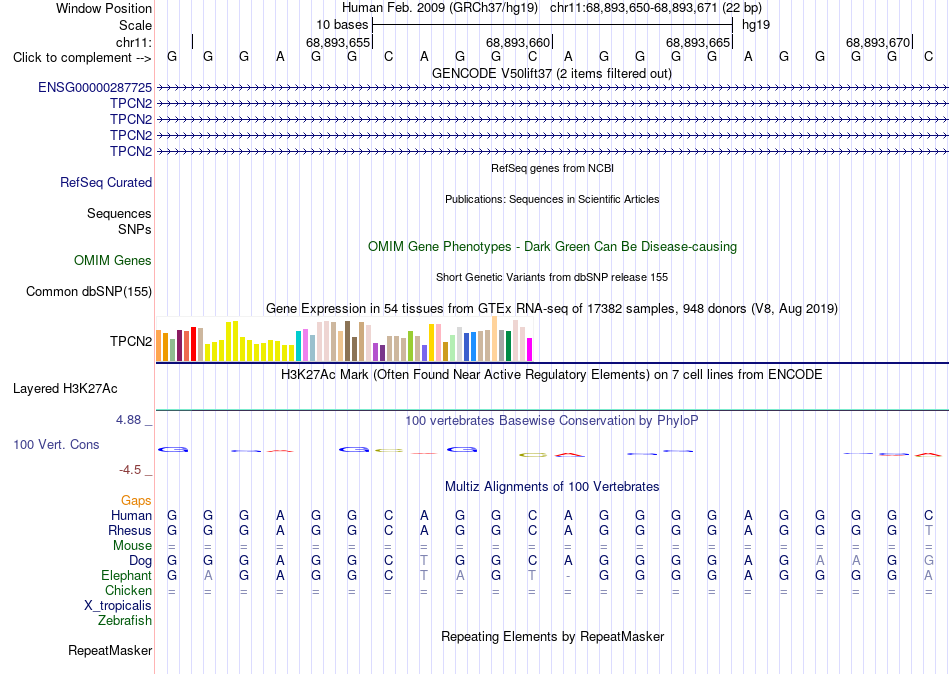Click 'RefSeq genes from NCBI' title
950x674 pixels.
pyautogui.click(x=552, y=168)
